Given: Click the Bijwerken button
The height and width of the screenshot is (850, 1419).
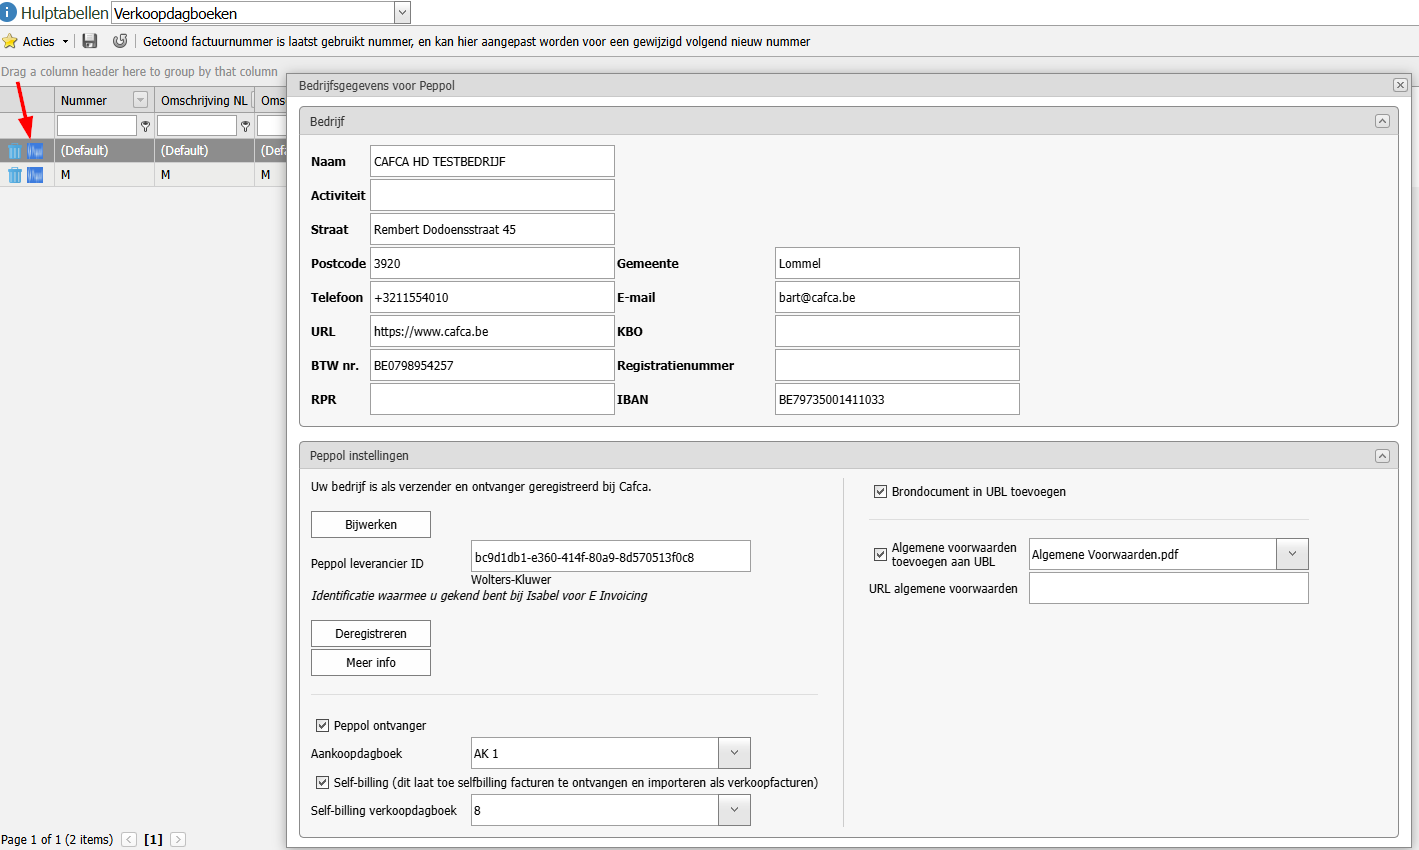Looking at the screenshot, I should tap(371, 524).
